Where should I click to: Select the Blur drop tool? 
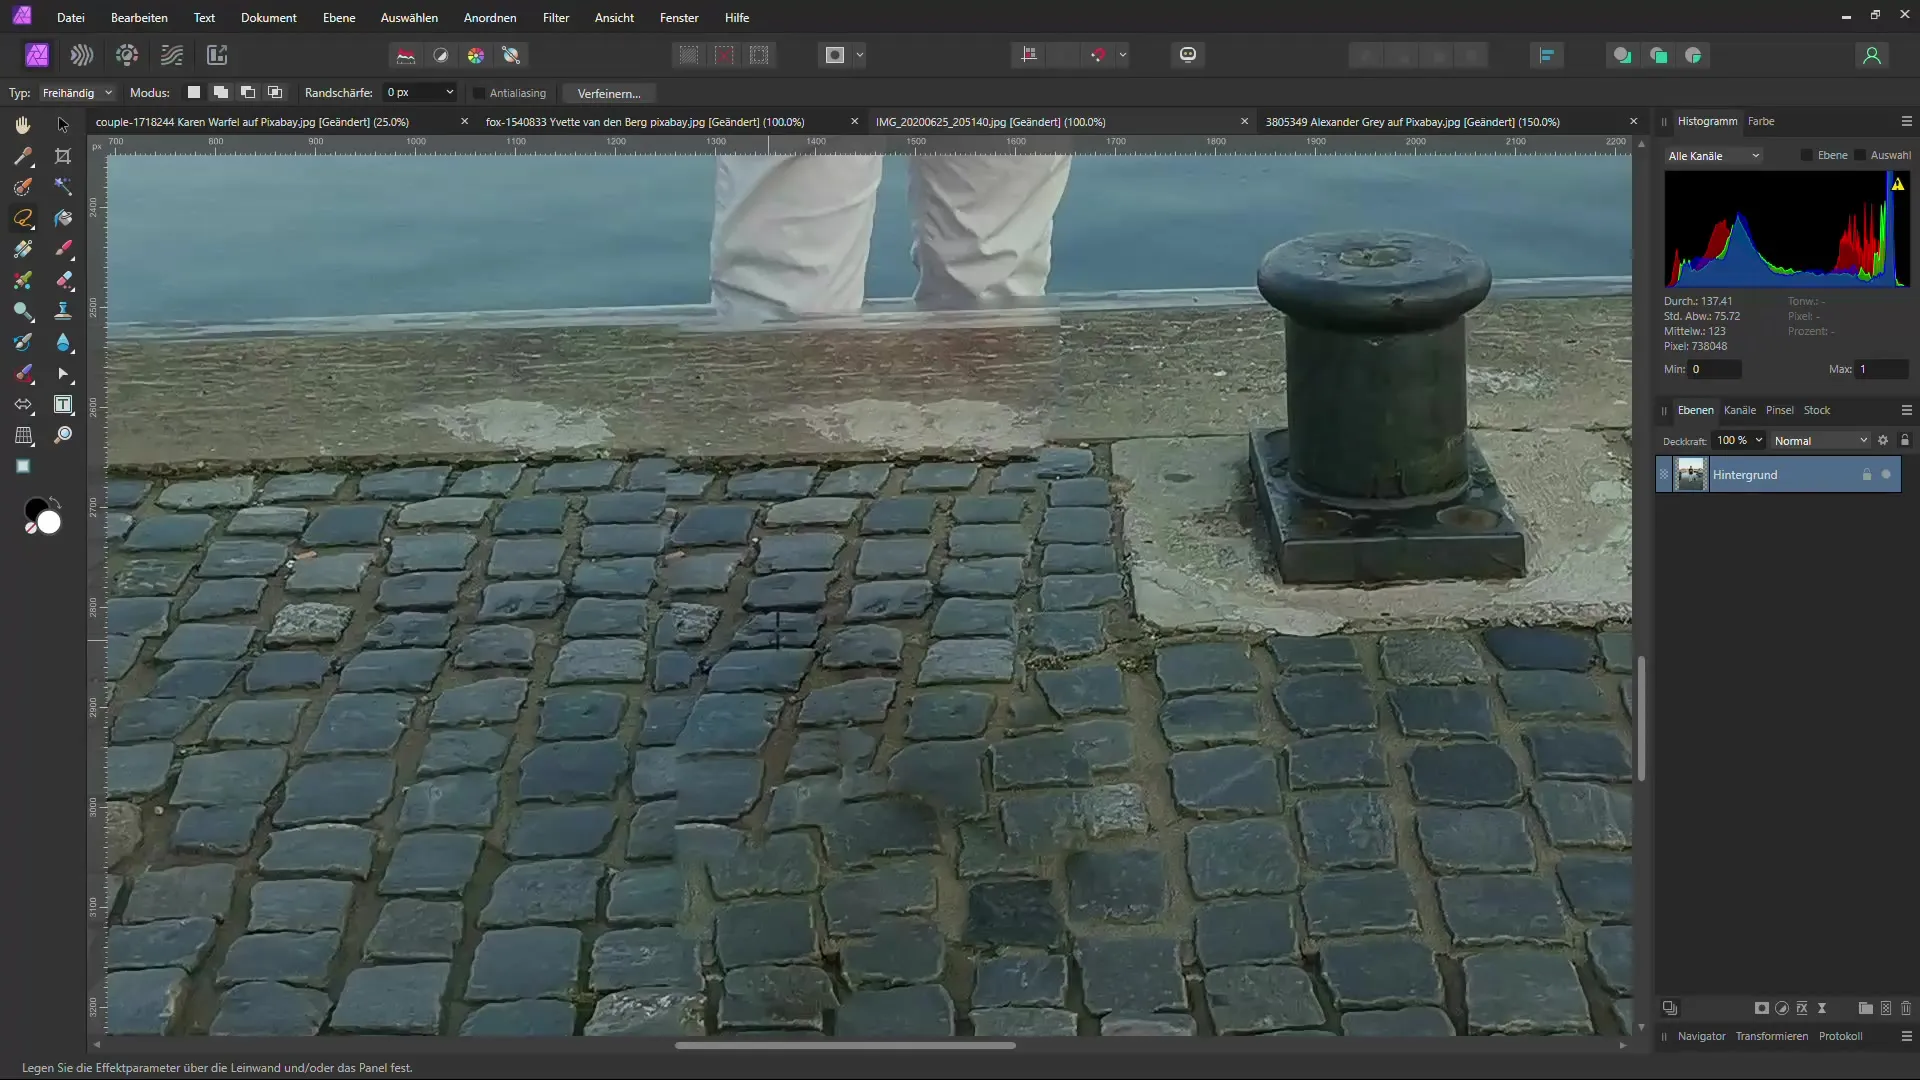[x=63, y=342]
